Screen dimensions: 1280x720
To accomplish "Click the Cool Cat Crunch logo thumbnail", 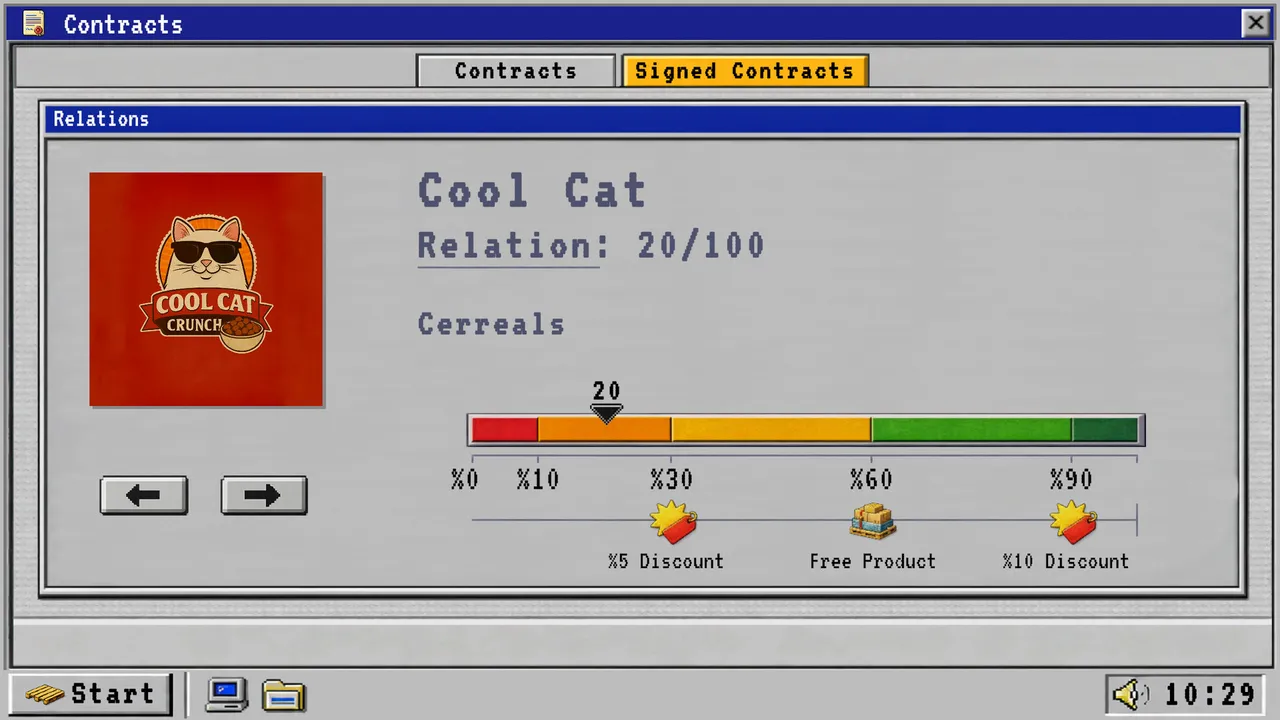I will click(206, 289).
